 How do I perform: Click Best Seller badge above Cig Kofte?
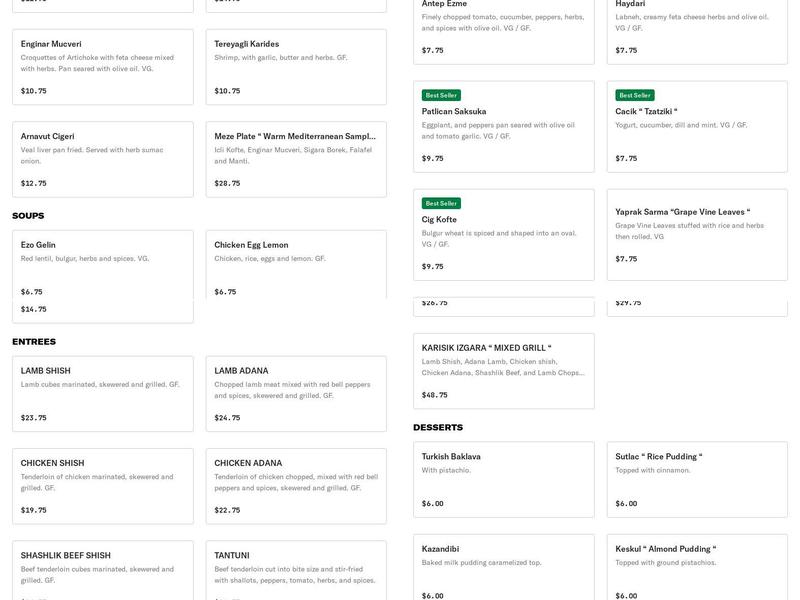coord(441,203)
